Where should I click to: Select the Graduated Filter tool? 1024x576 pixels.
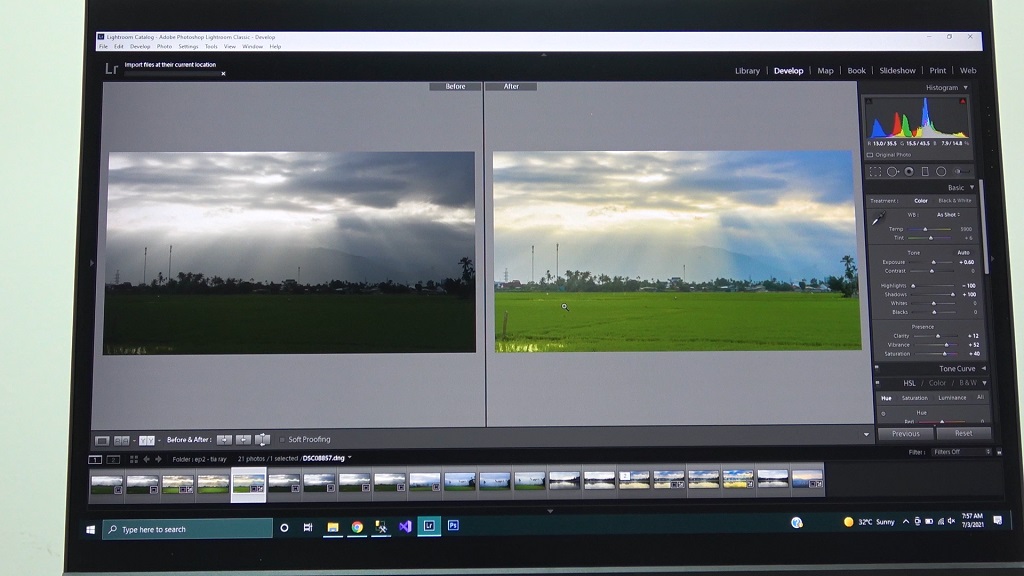pyautogui.click(x=925, y=172)
